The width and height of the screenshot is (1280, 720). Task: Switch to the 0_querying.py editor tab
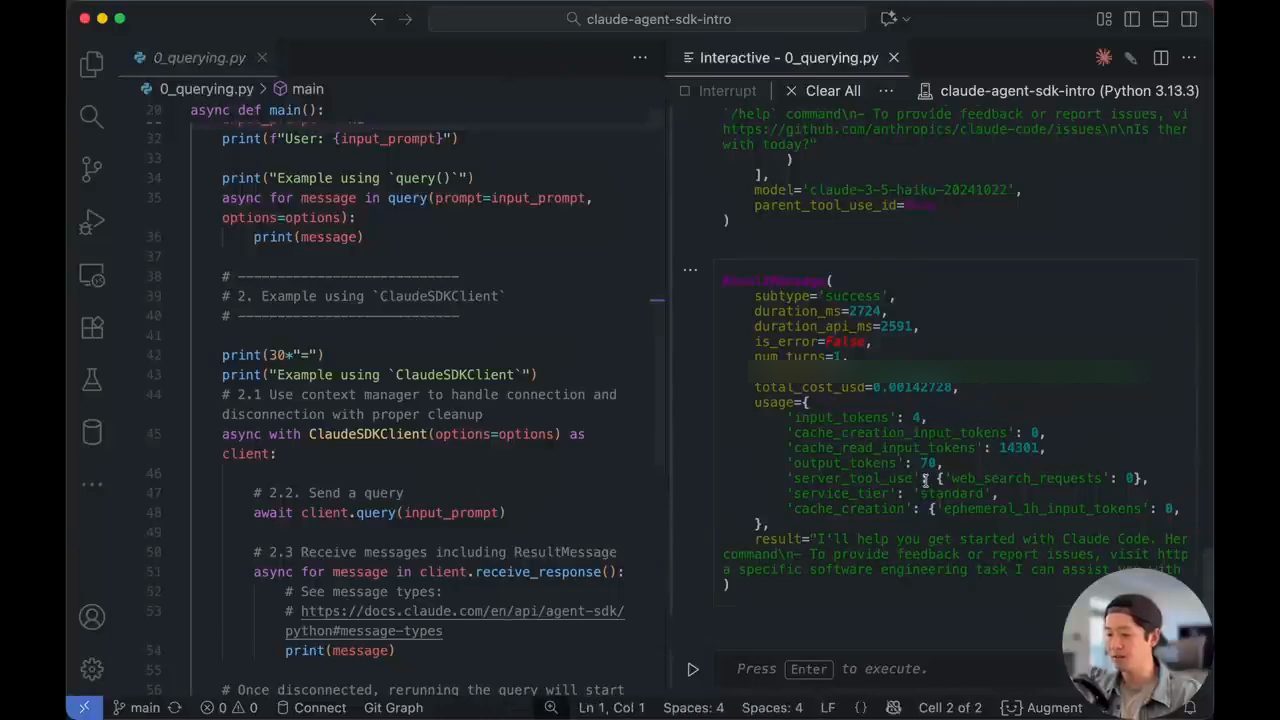199,58
